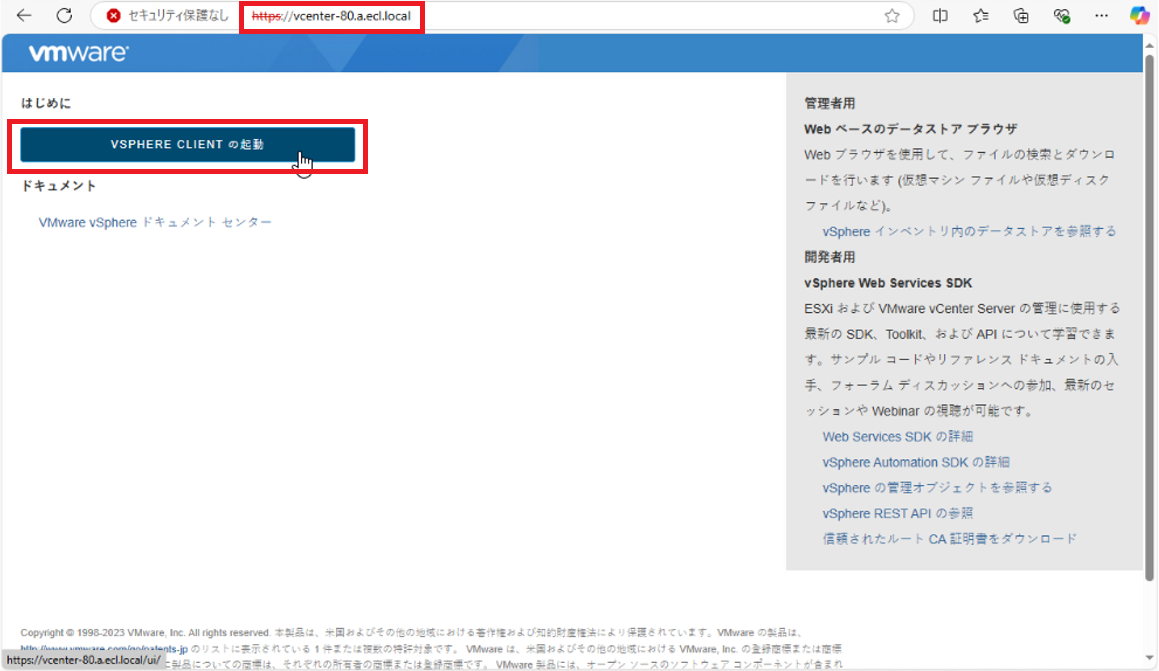
Task: Open vSphere REST API reference link
Action: point(897,514)
